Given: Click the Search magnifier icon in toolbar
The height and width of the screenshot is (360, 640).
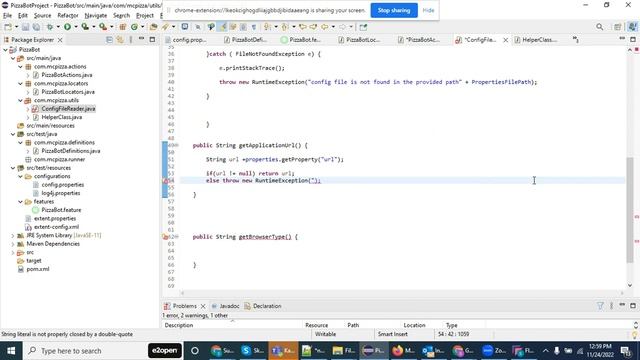Looking at the screenshot, I should coord(599,27).
